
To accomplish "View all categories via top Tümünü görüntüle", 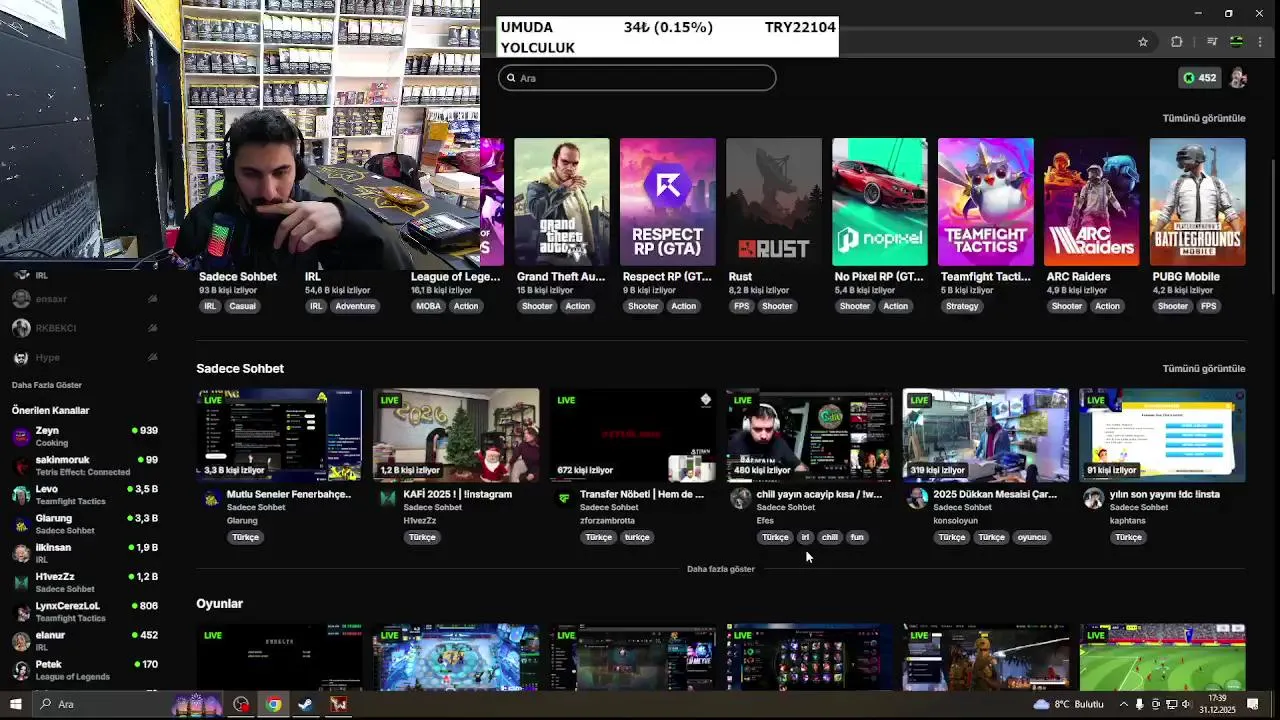I will [1203, 118].
